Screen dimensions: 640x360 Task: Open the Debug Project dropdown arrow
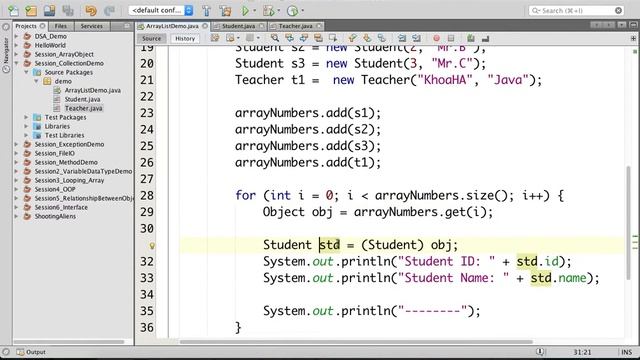coord(279,11)
